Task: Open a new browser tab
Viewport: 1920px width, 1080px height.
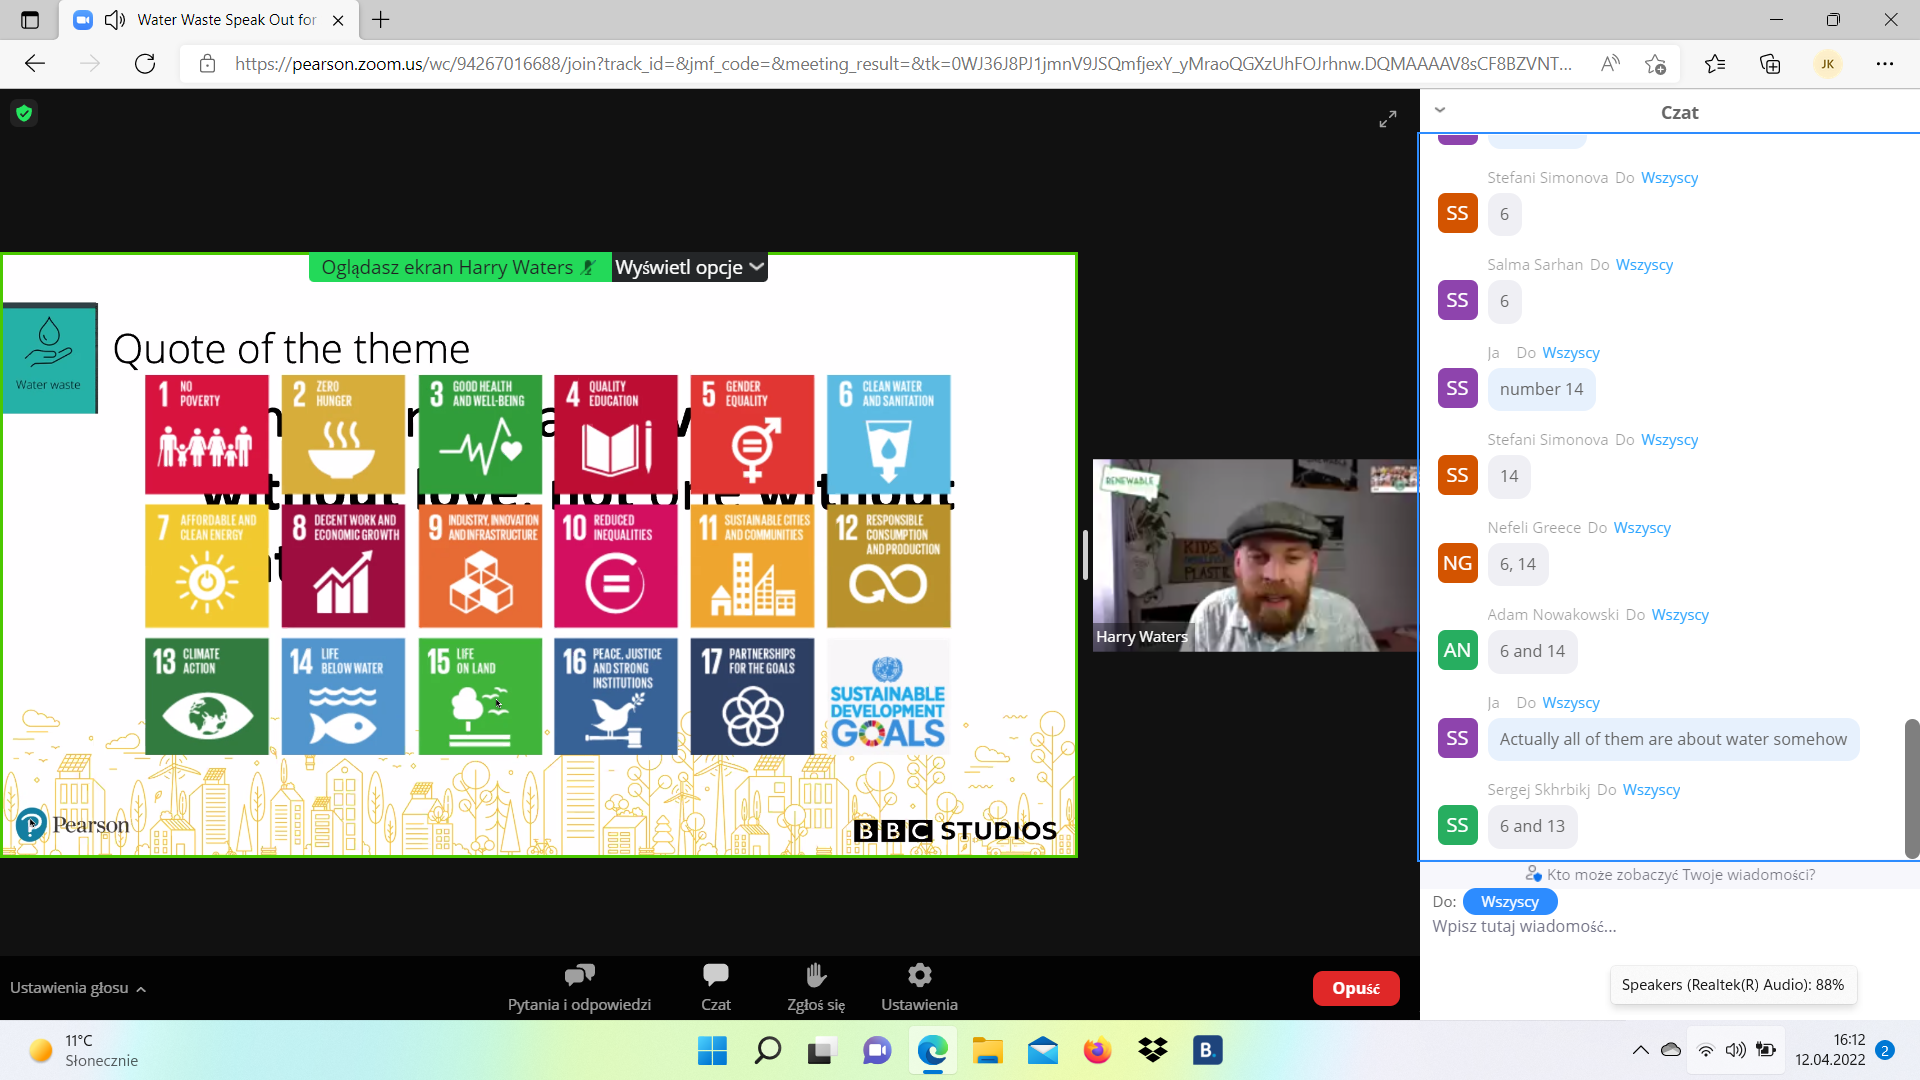Action: coord(381,20)
